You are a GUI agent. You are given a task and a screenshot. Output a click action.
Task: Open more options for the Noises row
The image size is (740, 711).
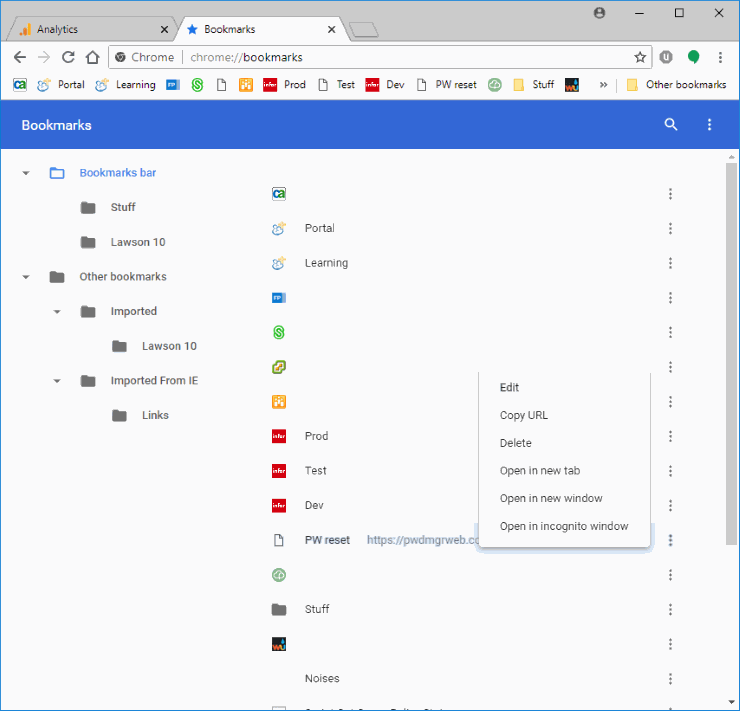click(670, 679)
